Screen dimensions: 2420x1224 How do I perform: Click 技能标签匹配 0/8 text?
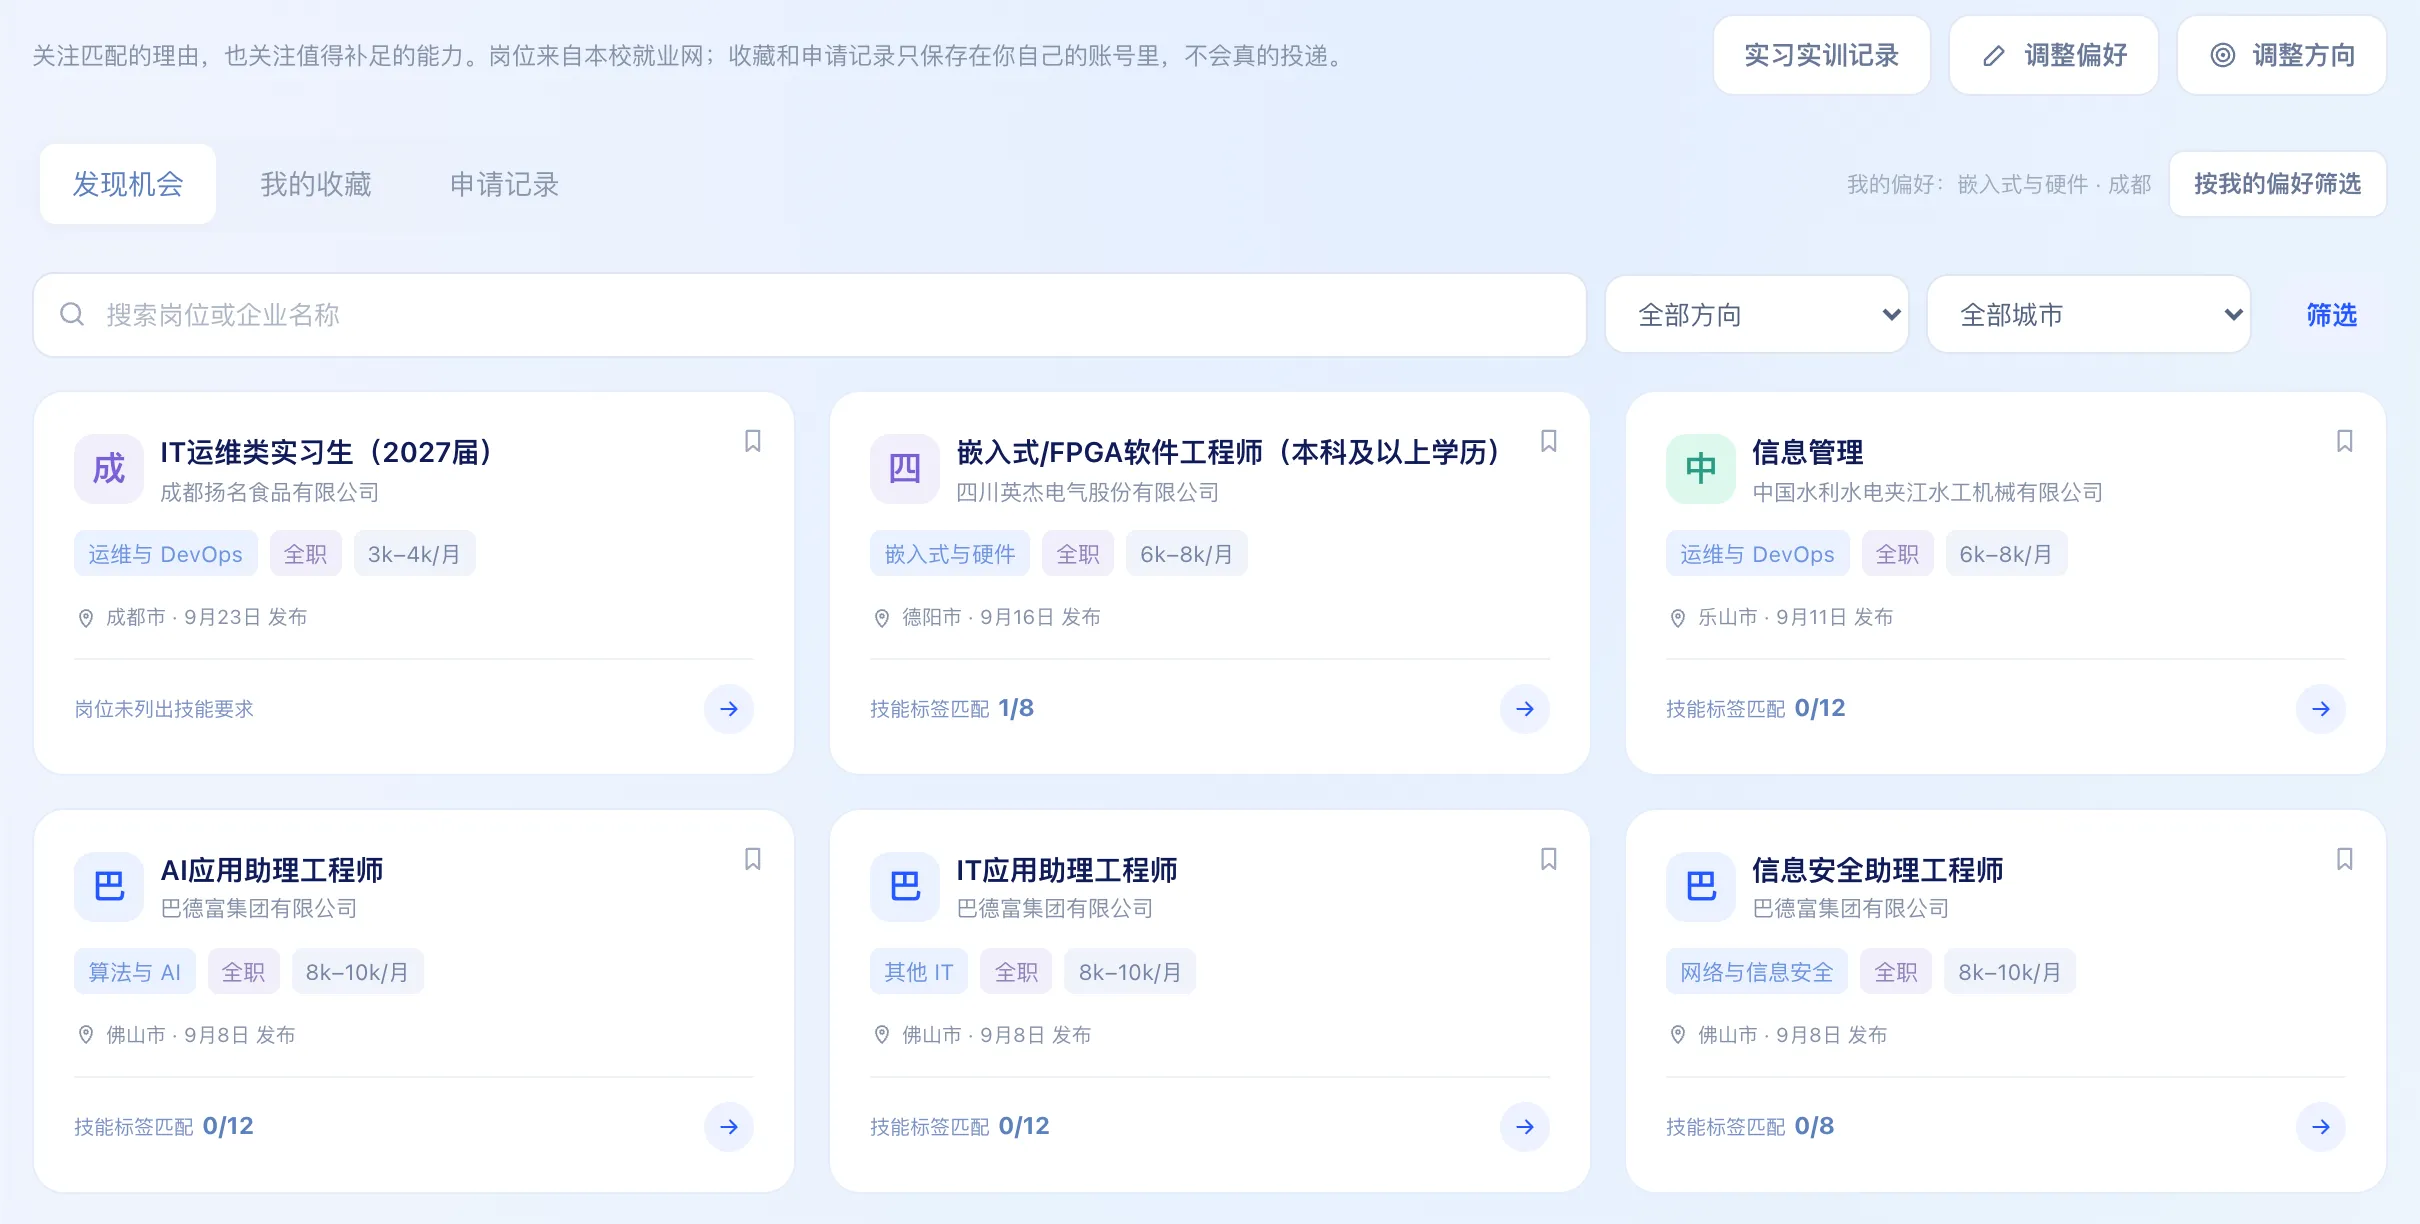pyautogui.click(x=1750, y=1127)
